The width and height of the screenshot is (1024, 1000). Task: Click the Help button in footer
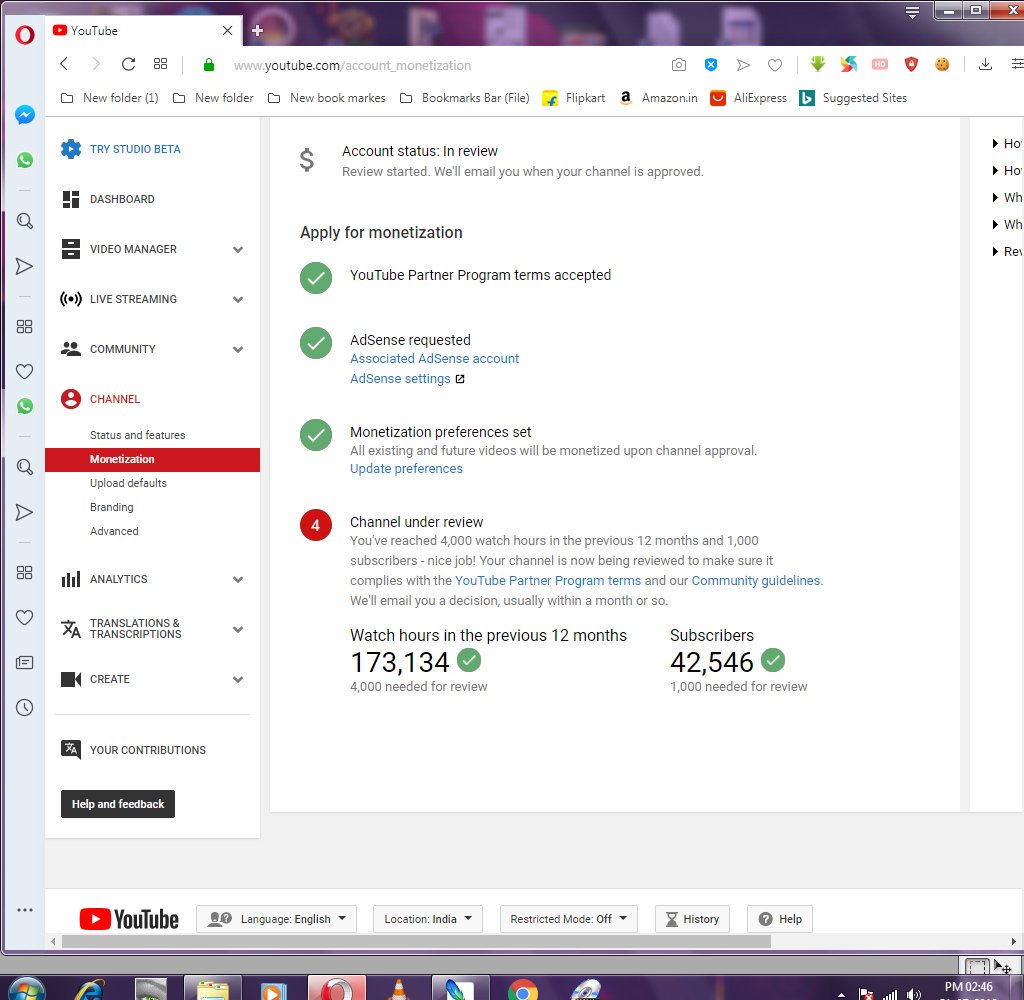pyautogui.click(x=780, y=919)
